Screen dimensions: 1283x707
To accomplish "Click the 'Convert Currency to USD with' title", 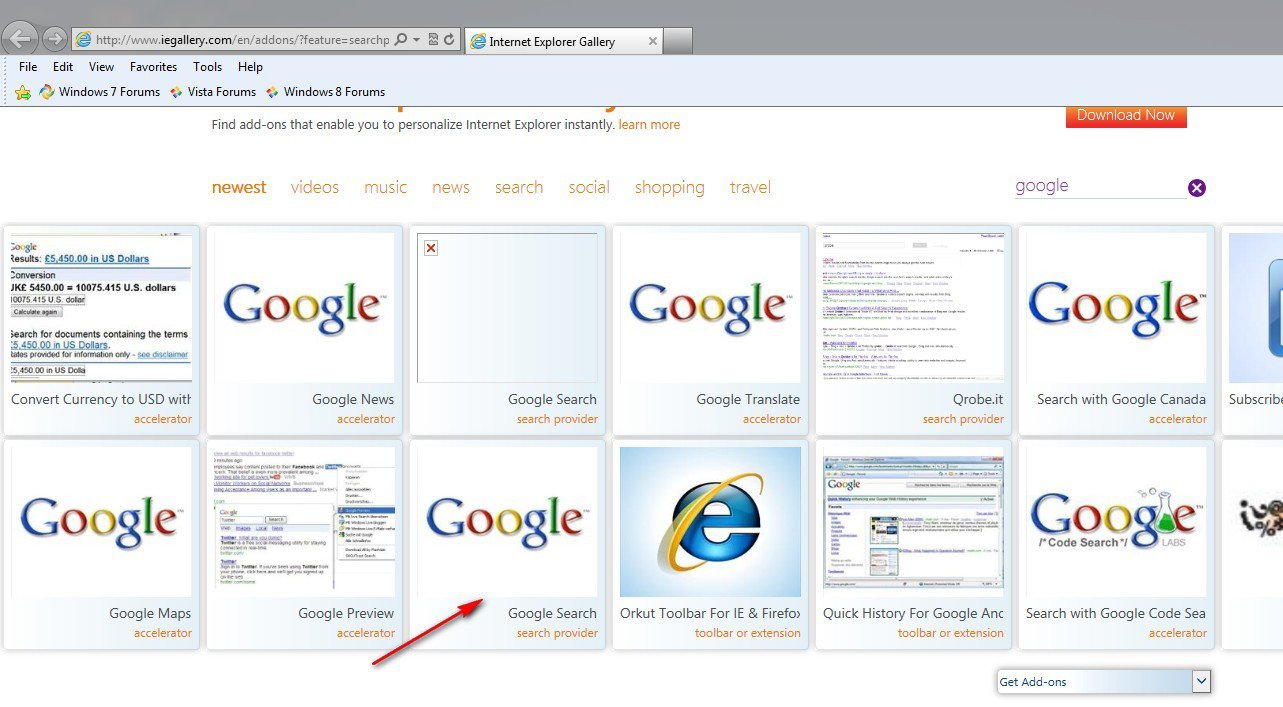I will pyautogui.click(x=101, y=399).
